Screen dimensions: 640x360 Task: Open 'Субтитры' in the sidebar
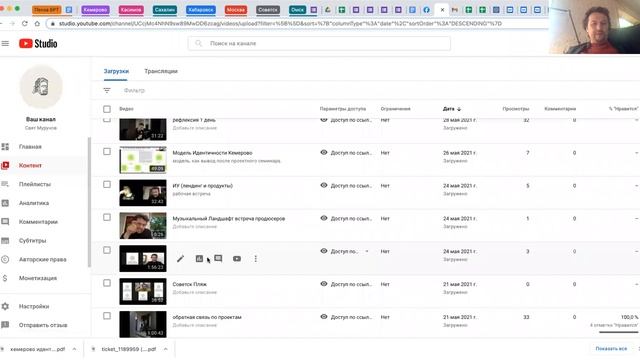[x=32, y=240]
